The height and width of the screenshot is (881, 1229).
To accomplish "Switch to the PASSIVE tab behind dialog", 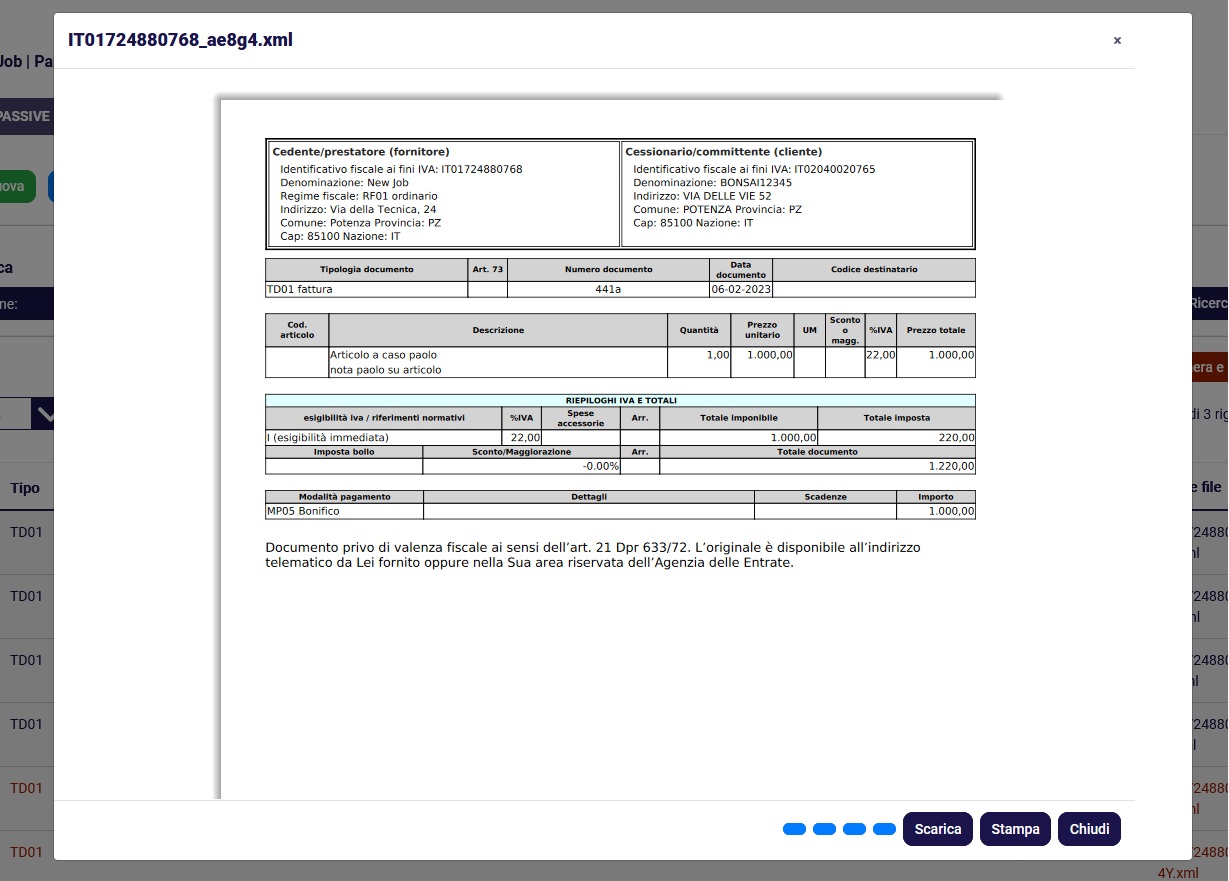I will click(26, 116).
